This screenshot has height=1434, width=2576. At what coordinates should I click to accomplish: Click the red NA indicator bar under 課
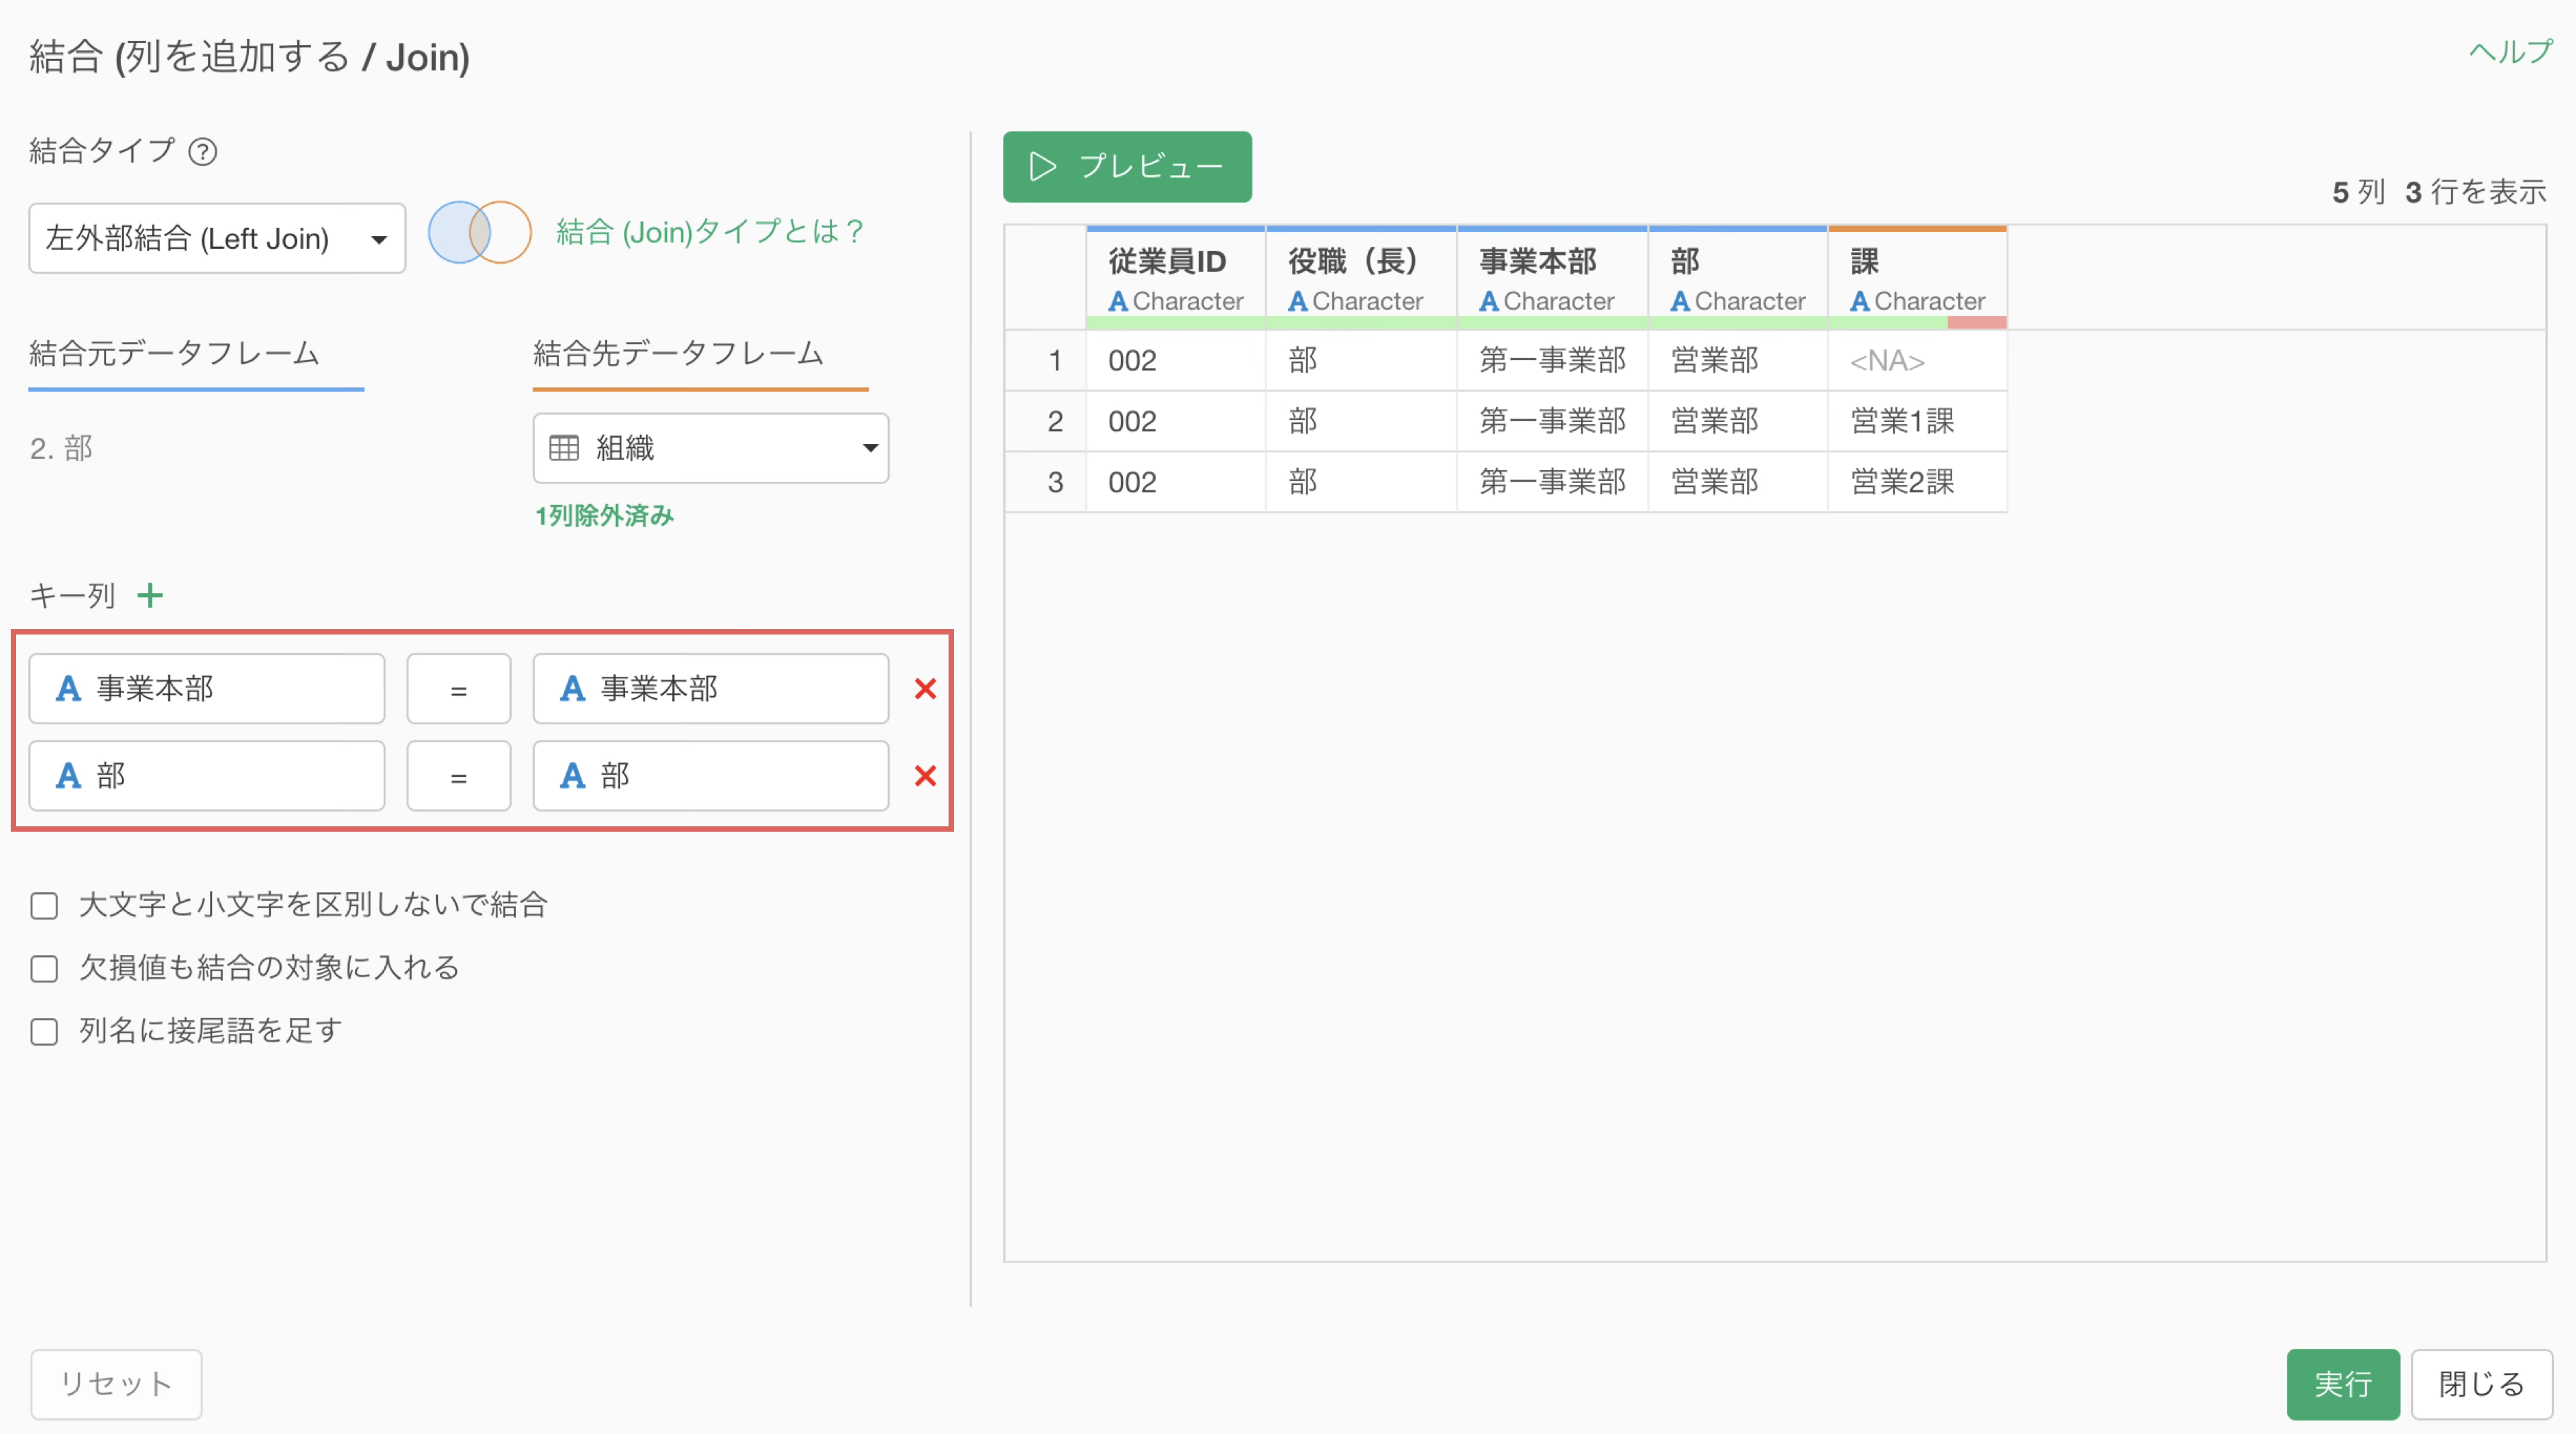click(x=1976, y=323)
